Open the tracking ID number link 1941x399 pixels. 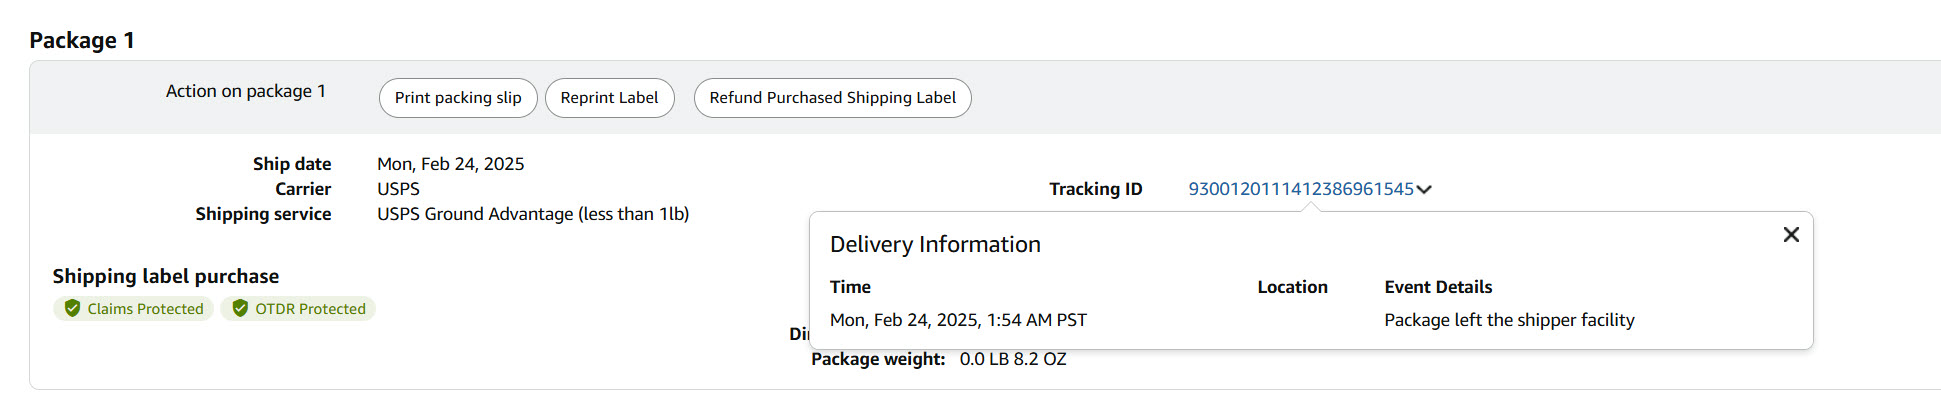pos(1300,189)
